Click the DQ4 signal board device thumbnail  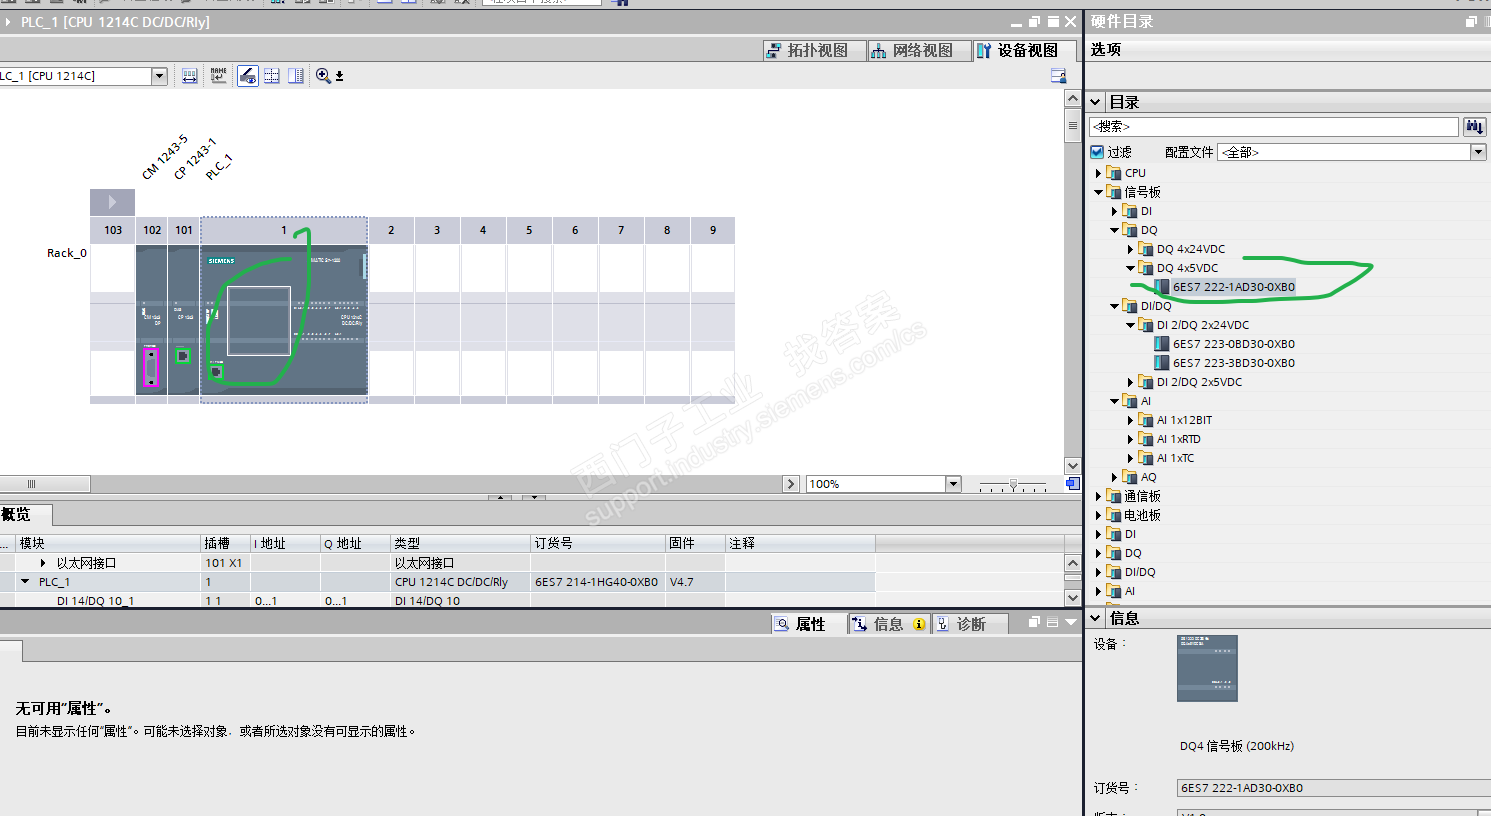(x=1207, y=668)
